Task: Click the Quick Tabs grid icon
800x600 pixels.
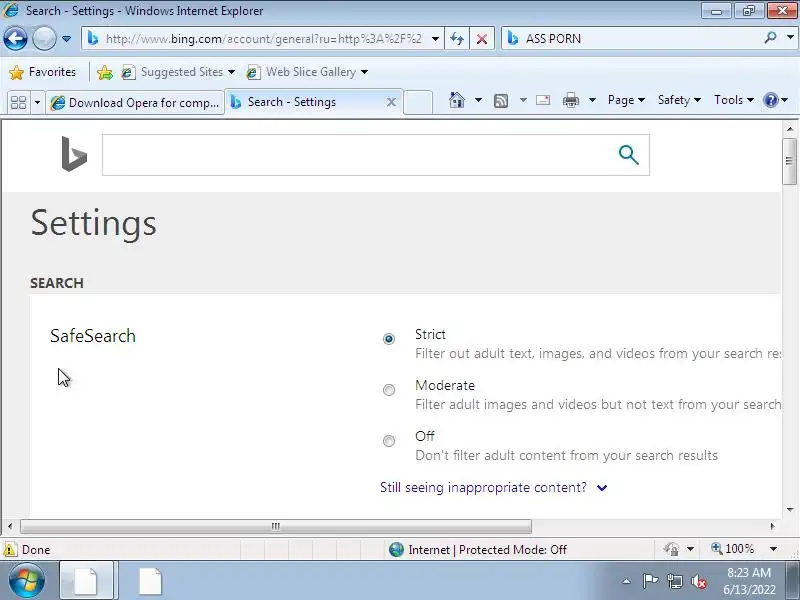Action: click(x=19, y=103)
